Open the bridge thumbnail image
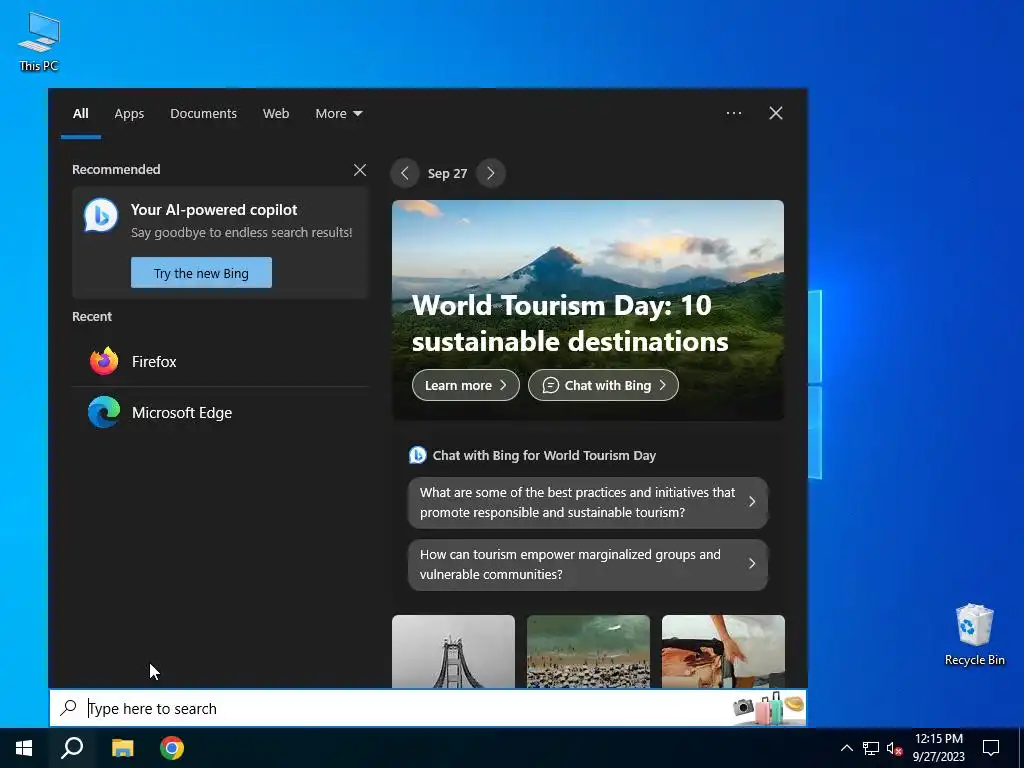 [453, 651]
